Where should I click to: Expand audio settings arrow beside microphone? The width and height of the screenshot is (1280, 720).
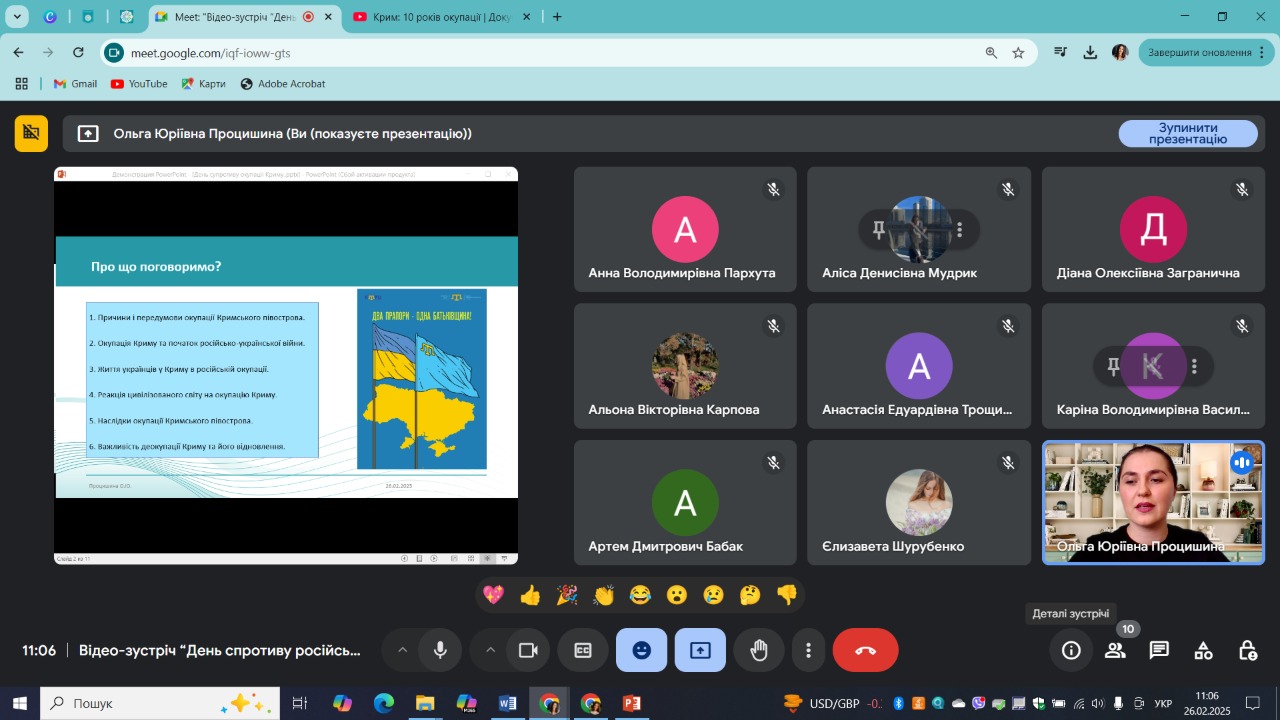[402, 650]
